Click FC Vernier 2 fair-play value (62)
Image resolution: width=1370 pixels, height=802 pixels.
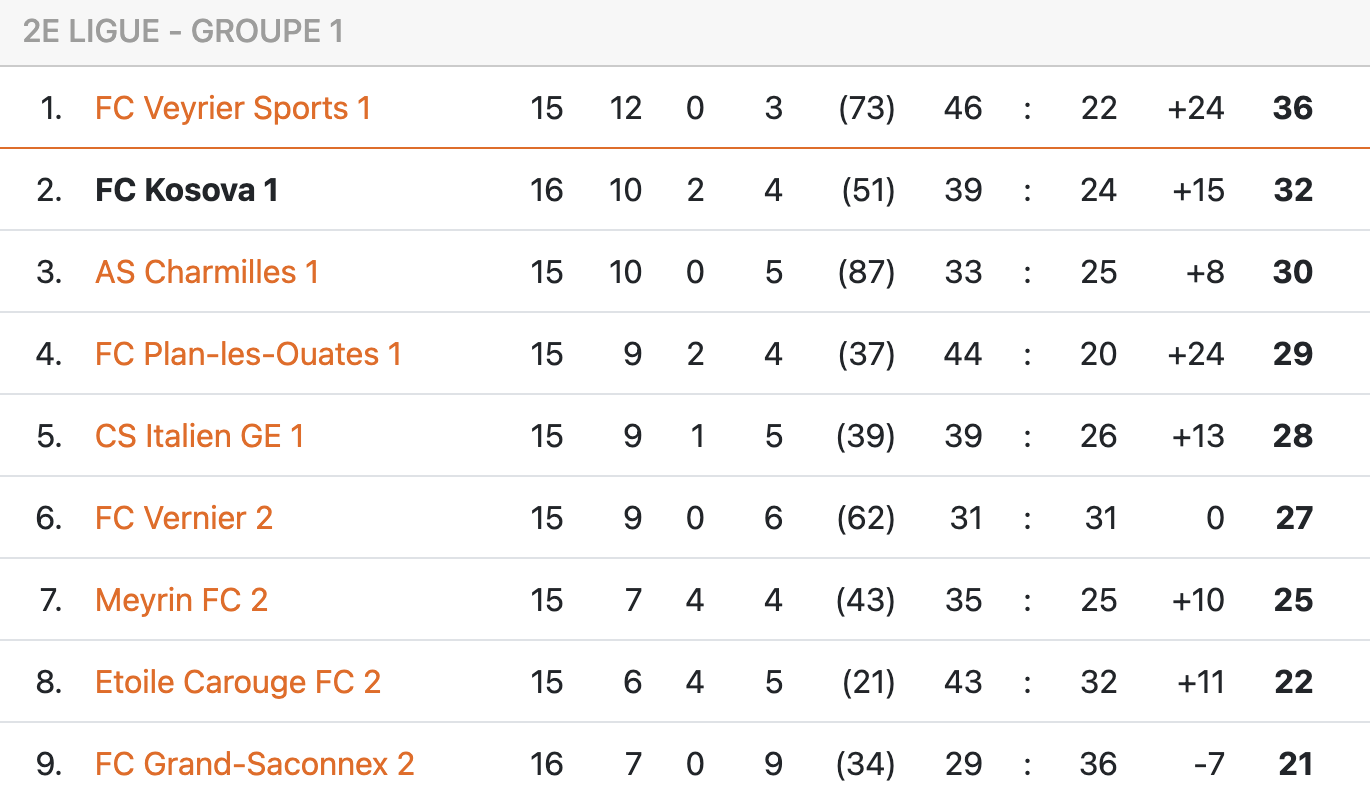tap(866, 518)
